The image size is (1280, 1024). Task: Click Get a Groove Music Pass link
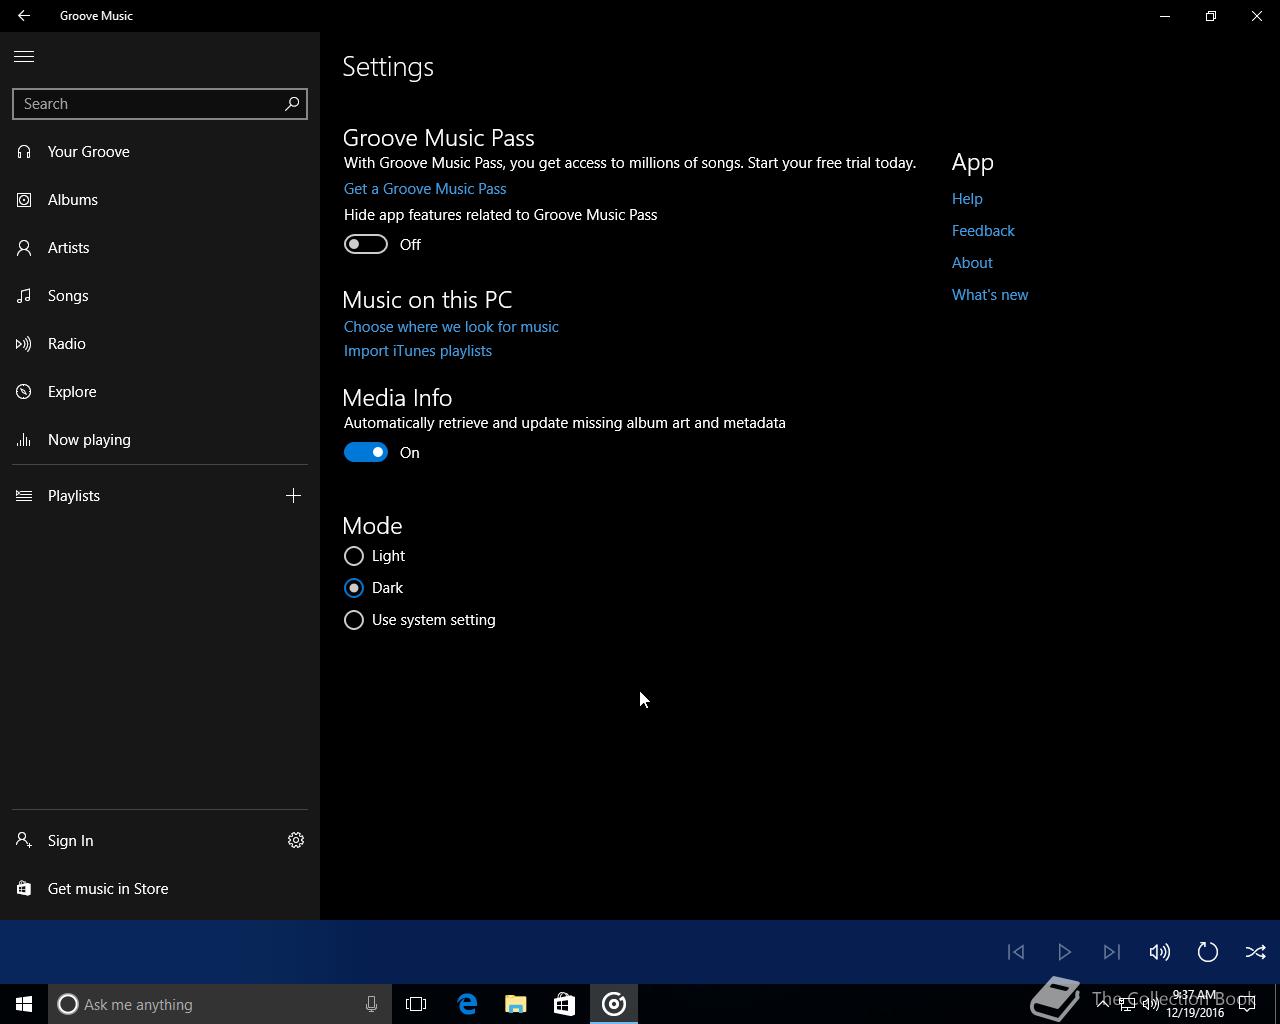click(x=425, y=189)
